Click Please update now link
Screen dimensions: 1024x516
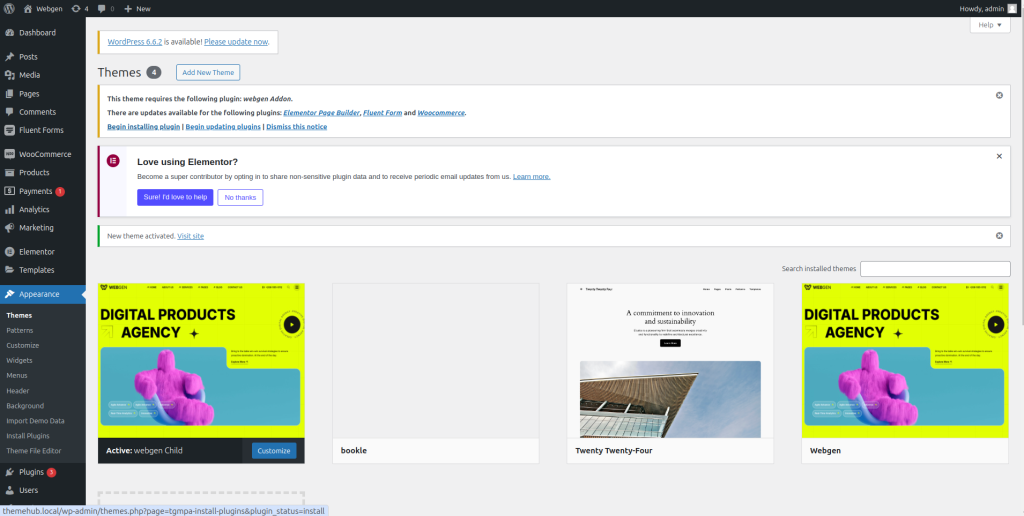tap(236, 41)
